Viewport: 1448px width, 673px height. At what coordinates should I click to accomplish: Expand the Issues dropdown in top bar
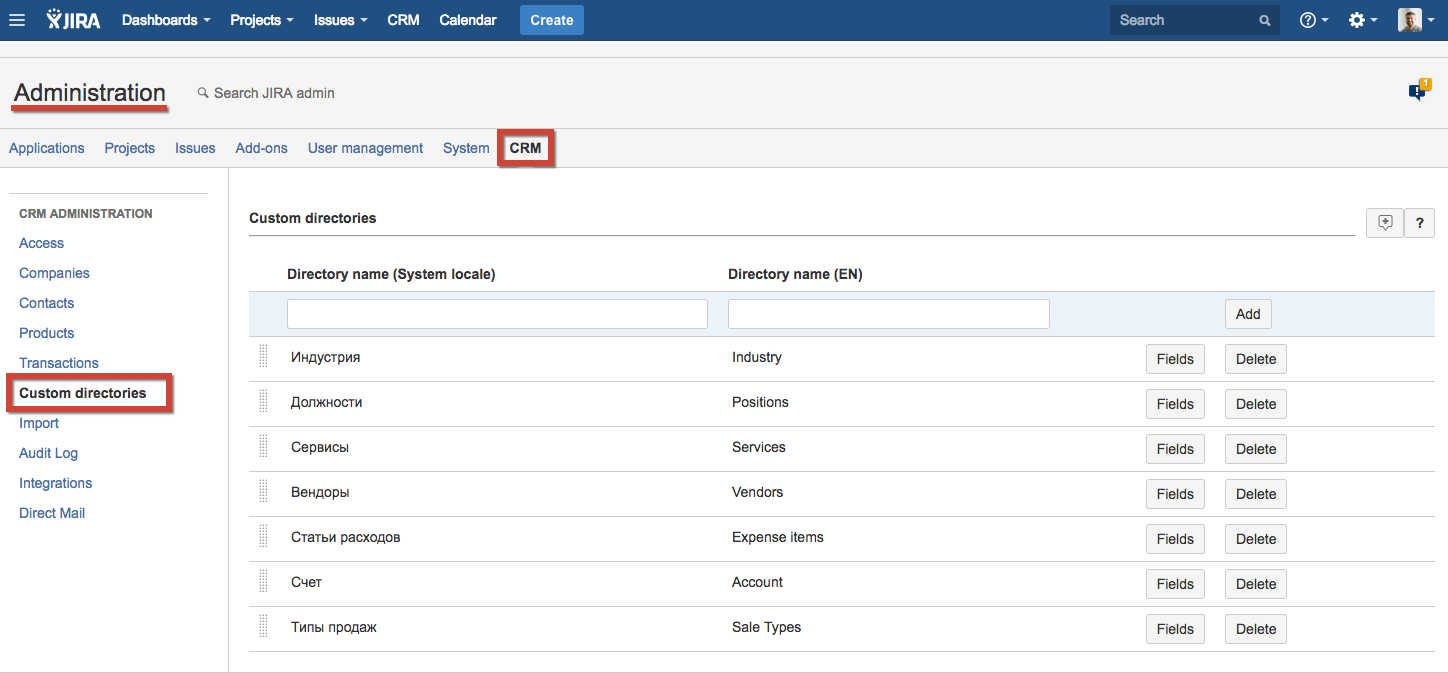(x=340, y=20)
